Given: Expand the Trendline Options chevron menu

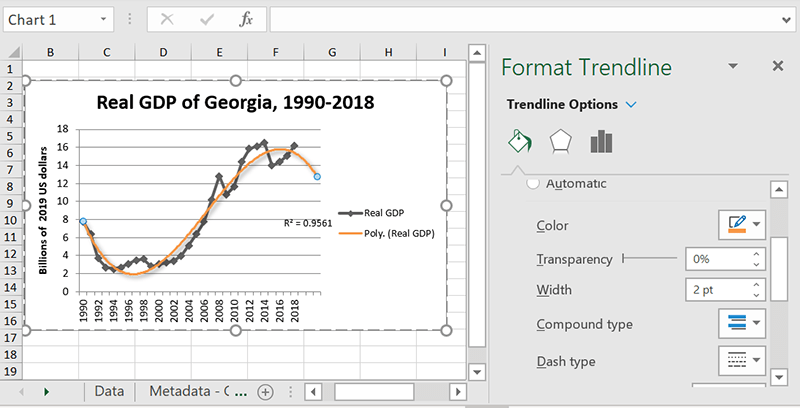Looking at the screenshot, I should tap(631, 105).
